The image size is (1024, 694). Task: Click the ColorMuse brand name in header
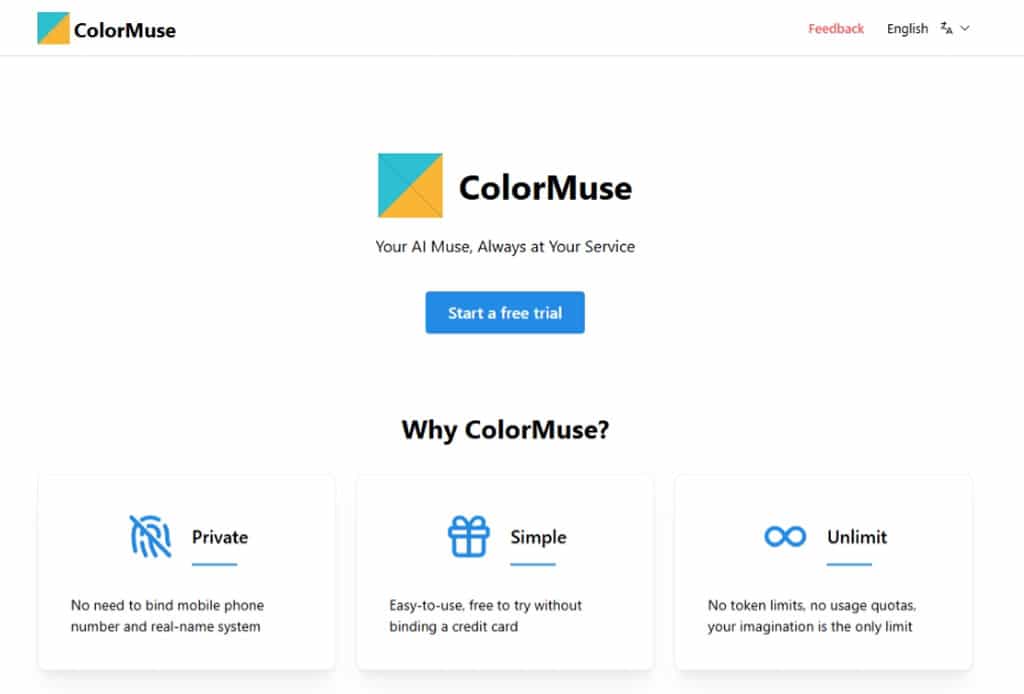pyautogui.click(x=125, y=30)
